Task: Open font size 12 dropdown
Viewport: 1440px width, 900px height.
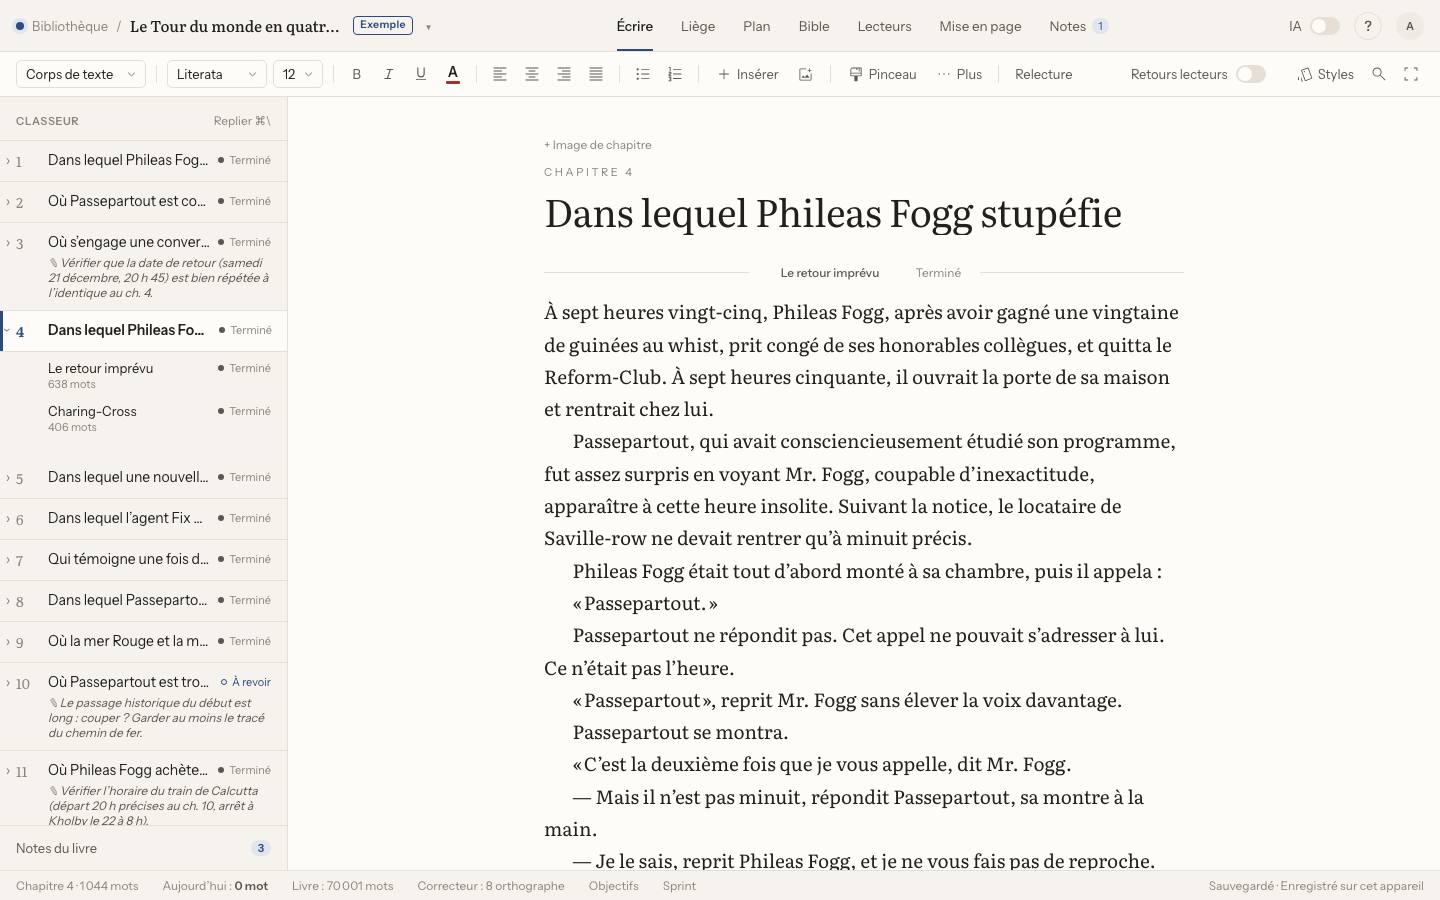Action: pyautogui.click(x=298, y=74)
